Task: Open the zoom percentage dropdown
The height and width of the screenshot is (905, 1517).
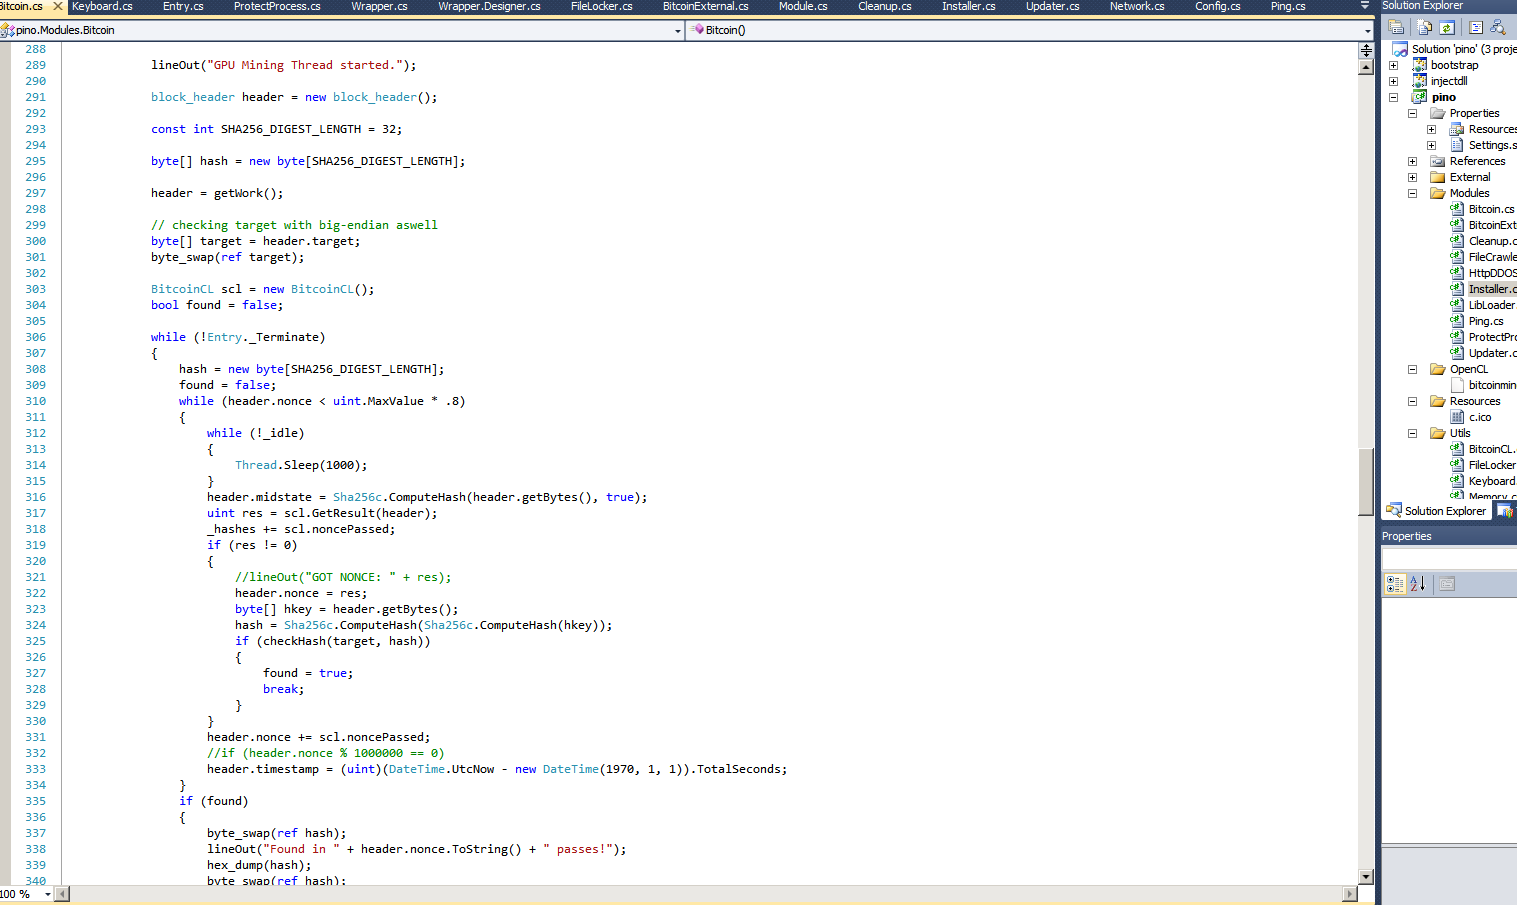Action: (x=47, y=894)
